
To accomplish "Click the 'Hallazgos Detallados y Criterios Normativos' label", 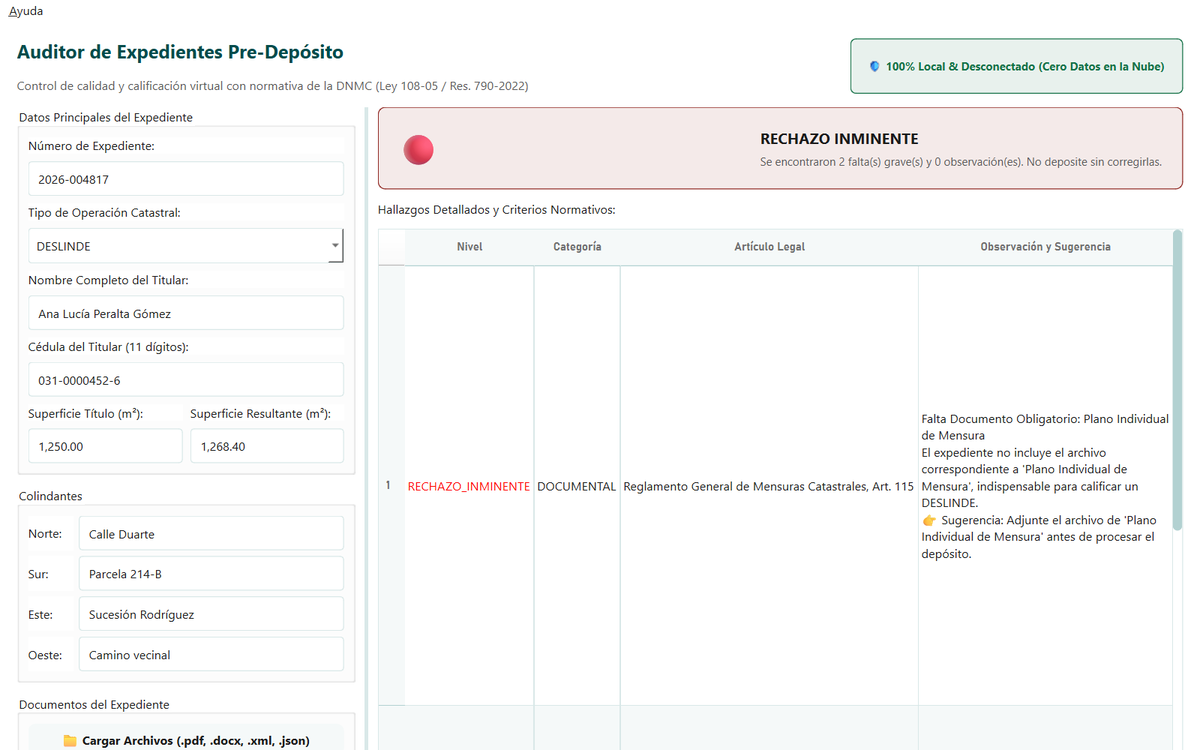I will (497, 210).
